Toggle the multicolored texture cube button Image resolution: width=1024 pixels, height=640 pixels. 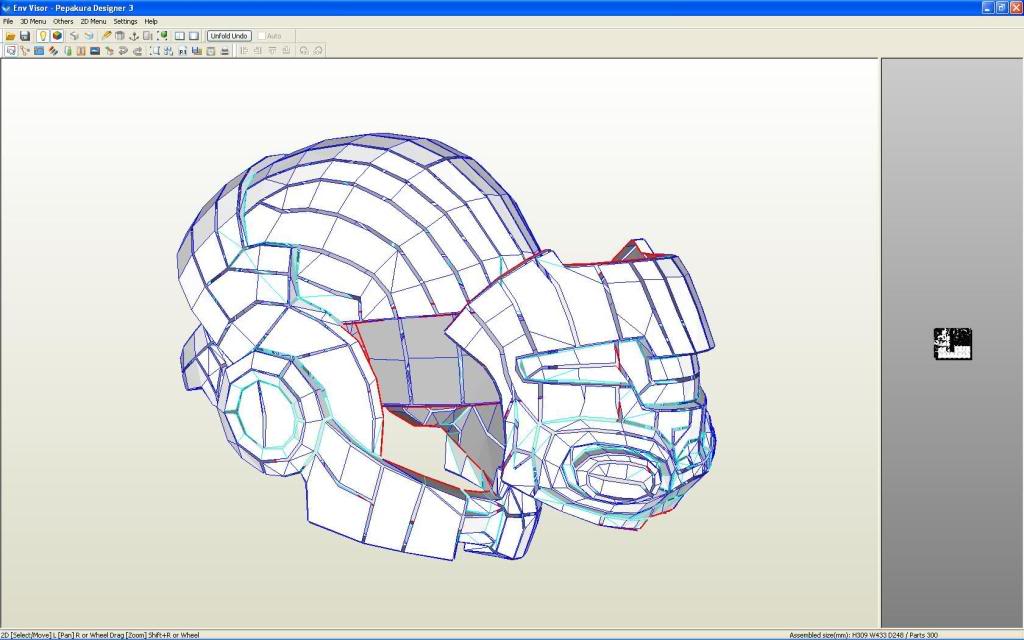pos(57,36)
